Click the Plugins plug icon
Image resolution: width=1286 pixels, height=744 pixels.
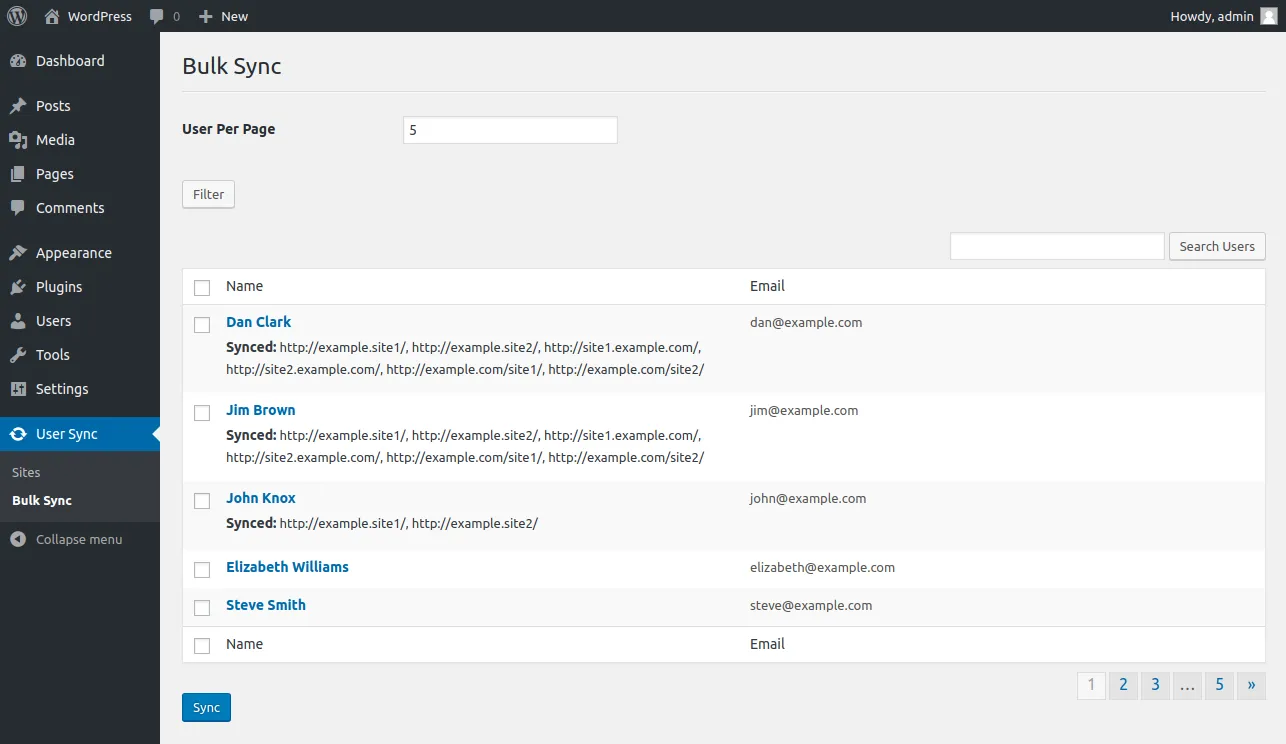[18, 287]
